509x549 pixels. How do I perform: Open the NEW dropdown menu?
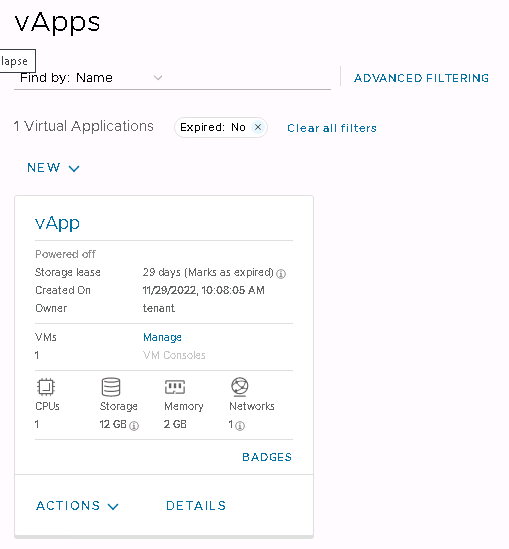click(x=53, y=168)
